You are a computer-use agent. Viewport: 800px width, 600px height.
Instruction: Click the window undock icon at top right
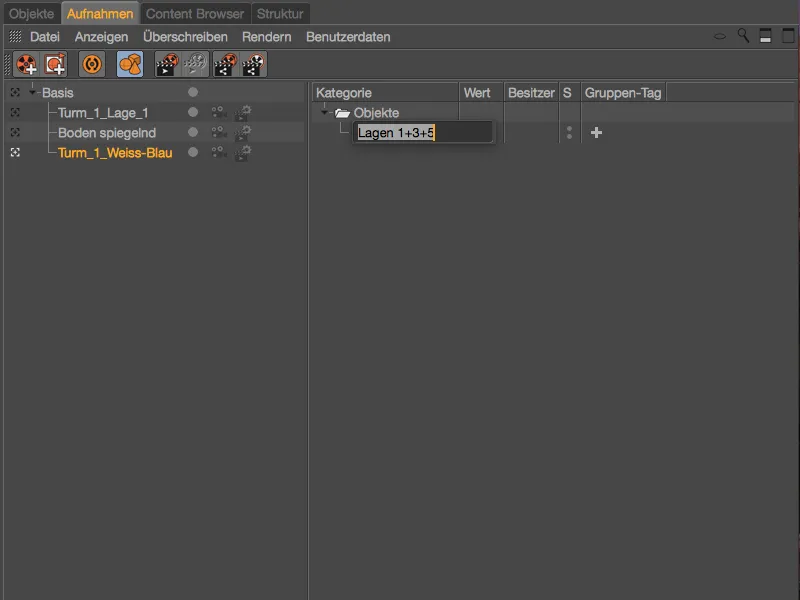[788, 36]
